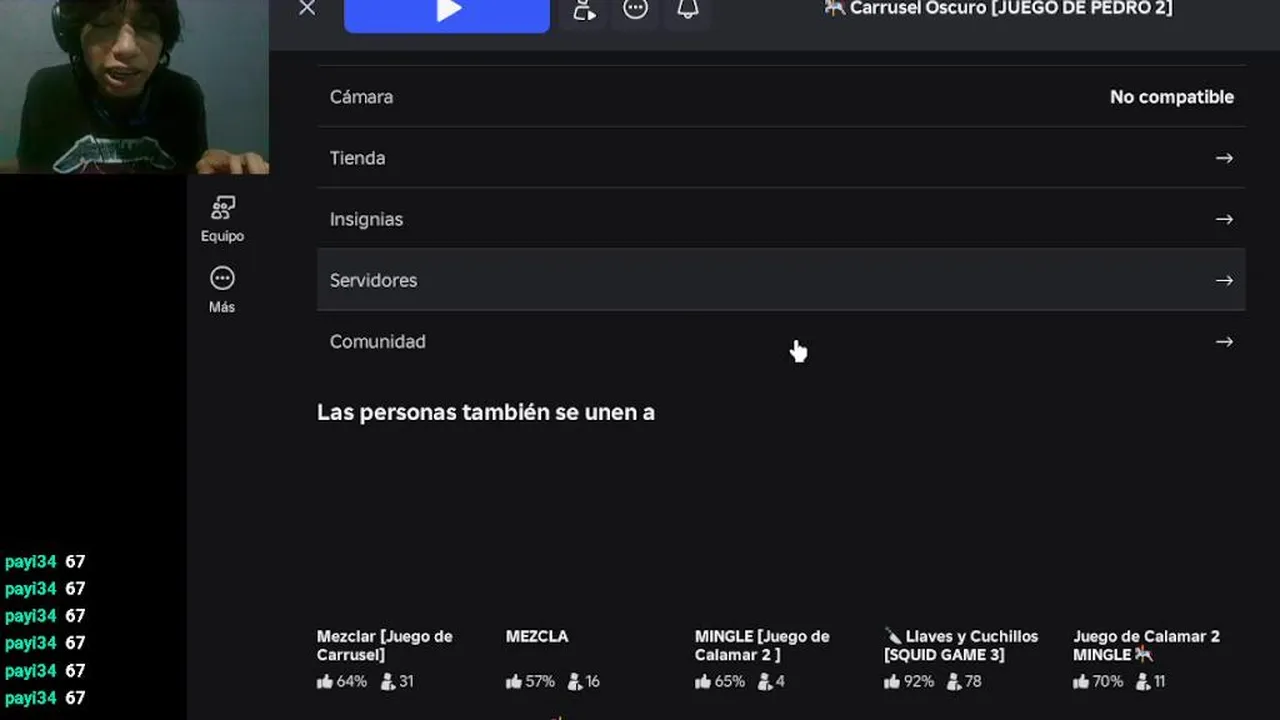This screenshot has height=720, width=1280.
Task: Click the arrow on the Comunidad row
Action: (x=1224, y=341)
